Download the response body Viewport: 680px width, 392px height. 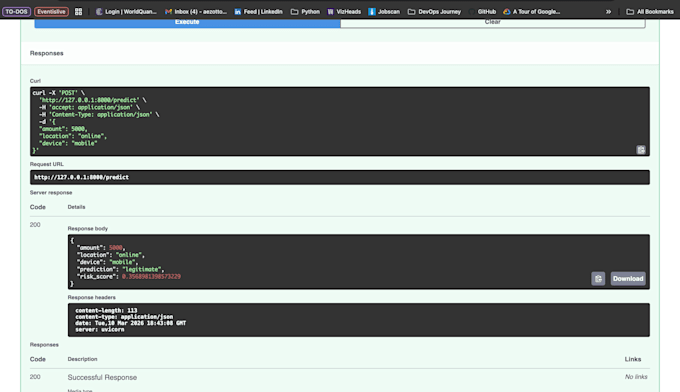point(628,278)
